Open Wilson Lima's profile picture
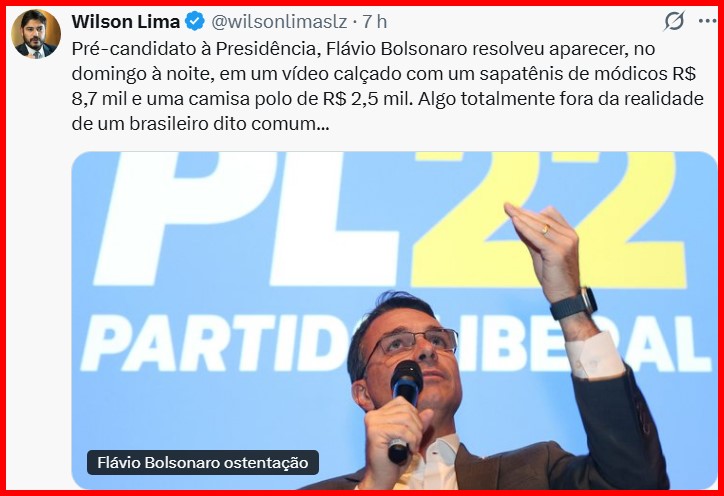The width and height of the screenshot is (724, 496). tap(36, 34)
